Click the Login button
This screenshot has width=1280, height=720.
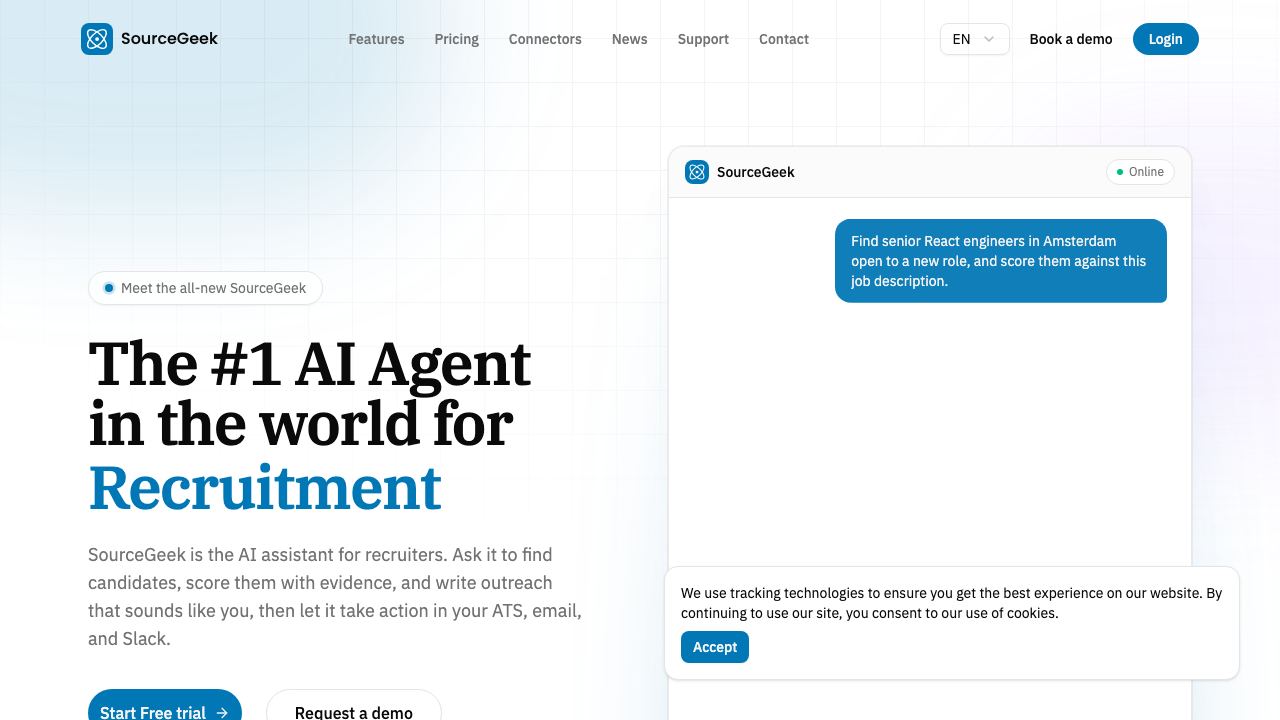click(1166, 39)
